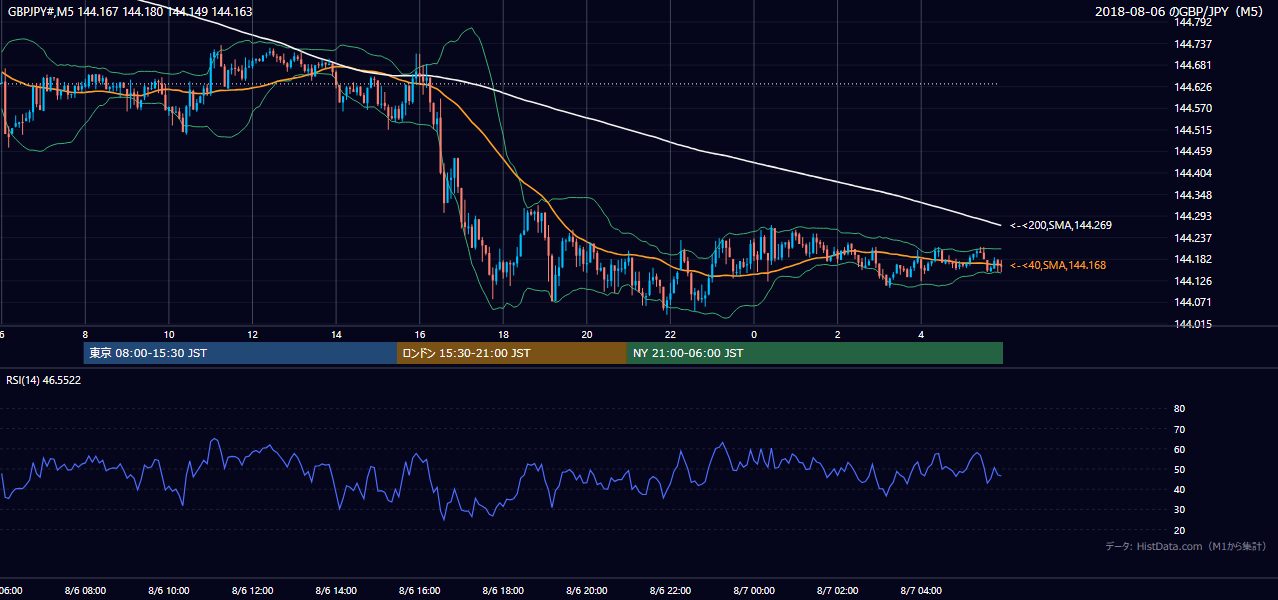Click bottom time axis label 8/6 08:00
This screenshot has height=600, width=1278.
(x=85, y=591)
